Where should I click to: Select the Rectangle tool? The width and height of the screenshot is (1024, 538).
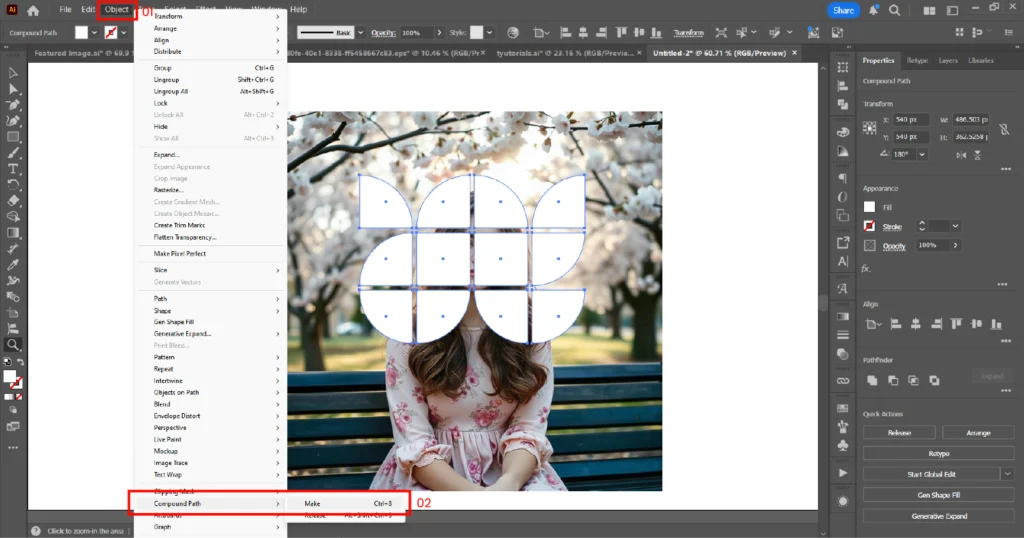[x=13, y=137]
